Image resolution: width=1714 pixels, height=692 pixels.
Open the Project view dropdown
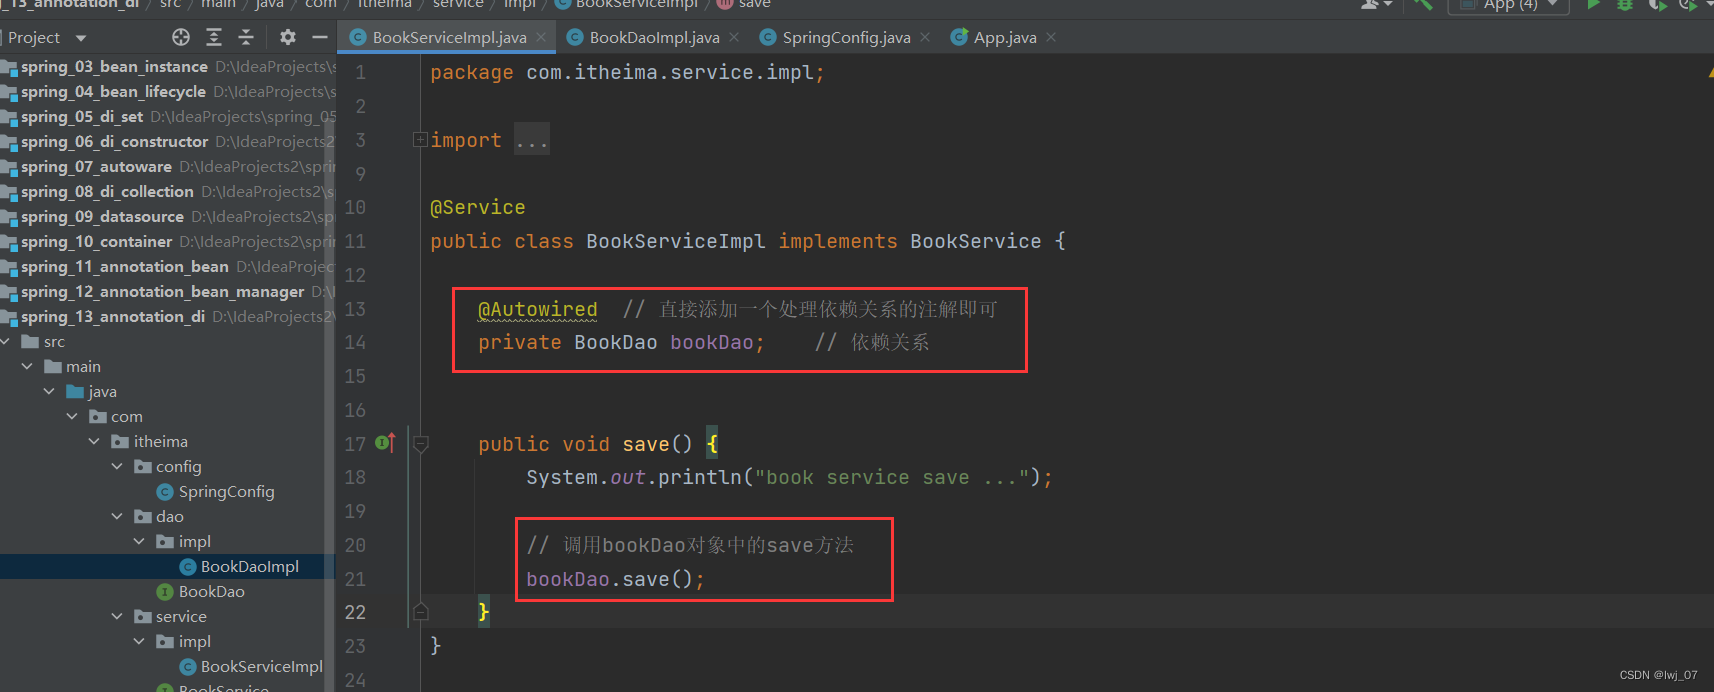point(80,38)
